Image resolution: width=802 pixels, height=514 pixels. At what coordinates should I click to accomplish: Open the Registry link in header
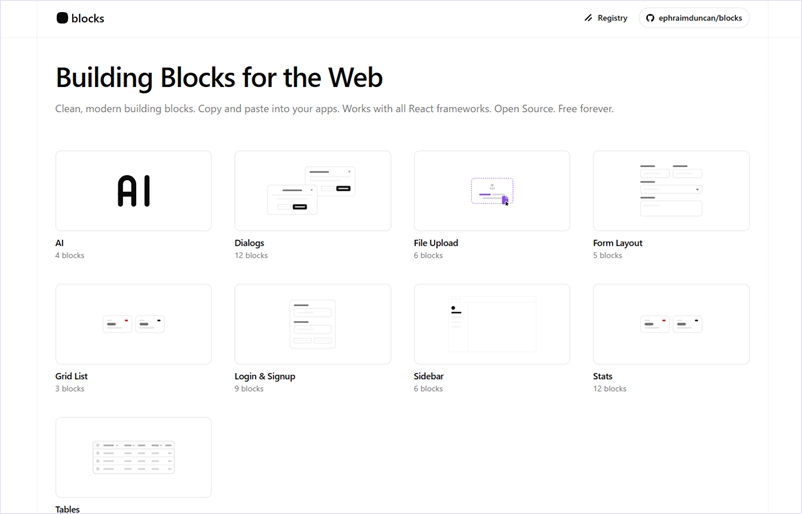point(612,18)
